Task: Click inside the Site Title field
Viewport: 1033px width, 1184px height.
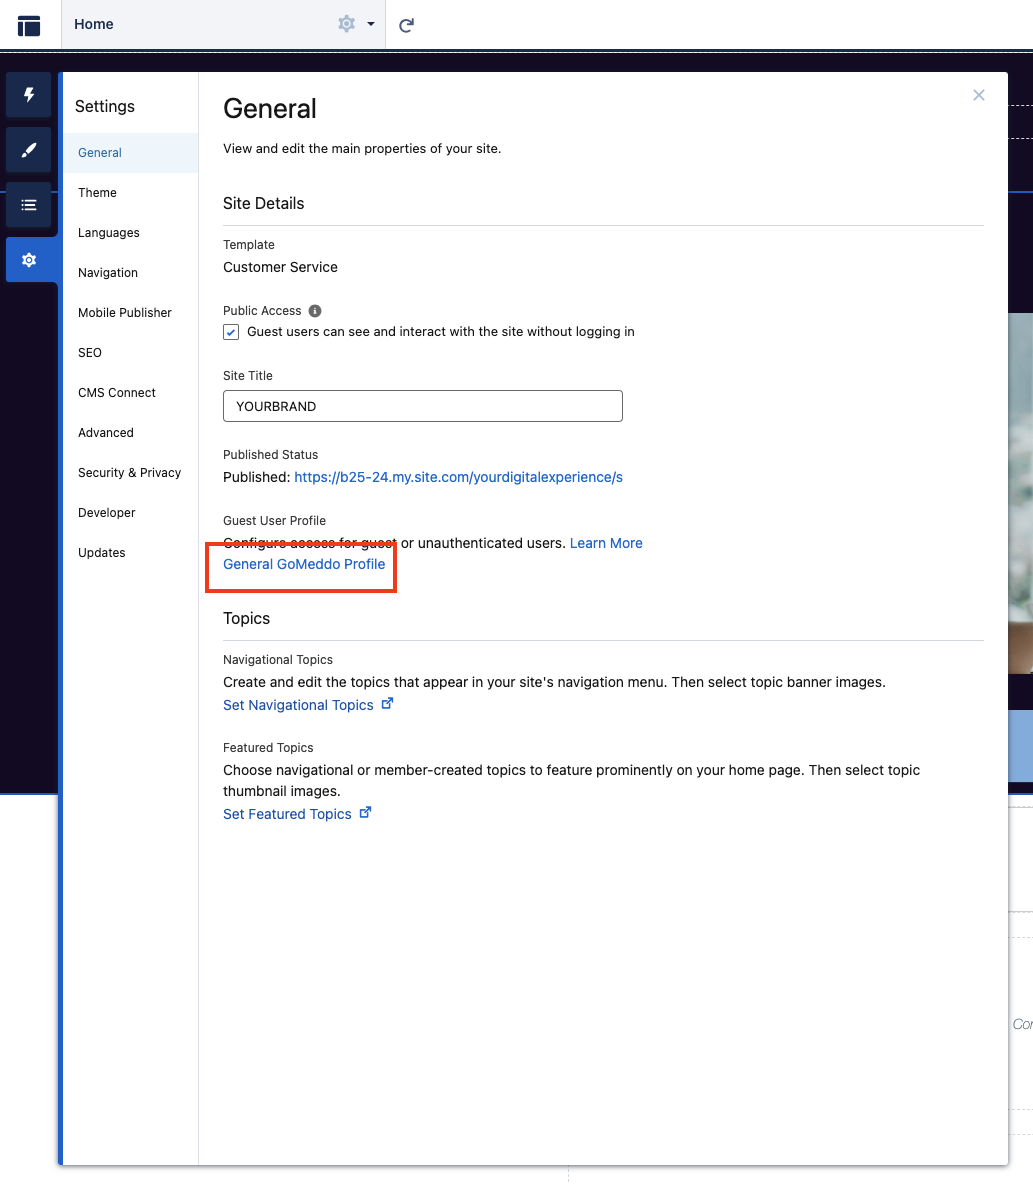Action: [422, 406]
